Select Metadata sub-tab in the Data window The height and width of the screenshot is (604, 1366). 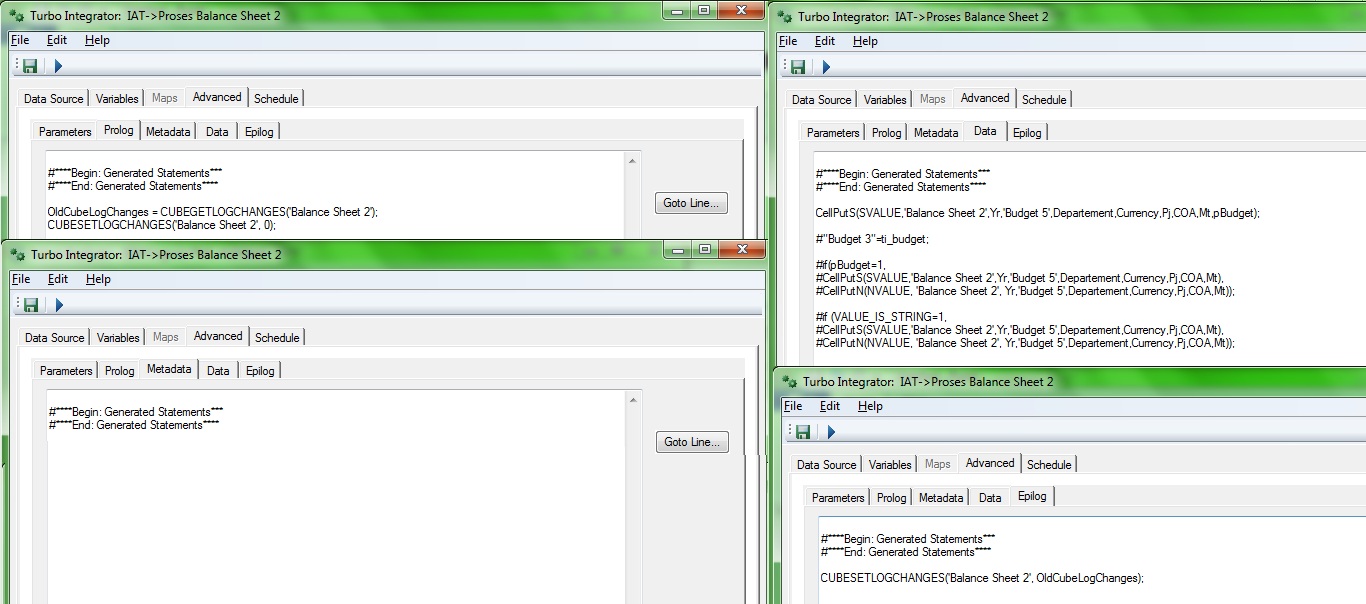pos(936,133)
